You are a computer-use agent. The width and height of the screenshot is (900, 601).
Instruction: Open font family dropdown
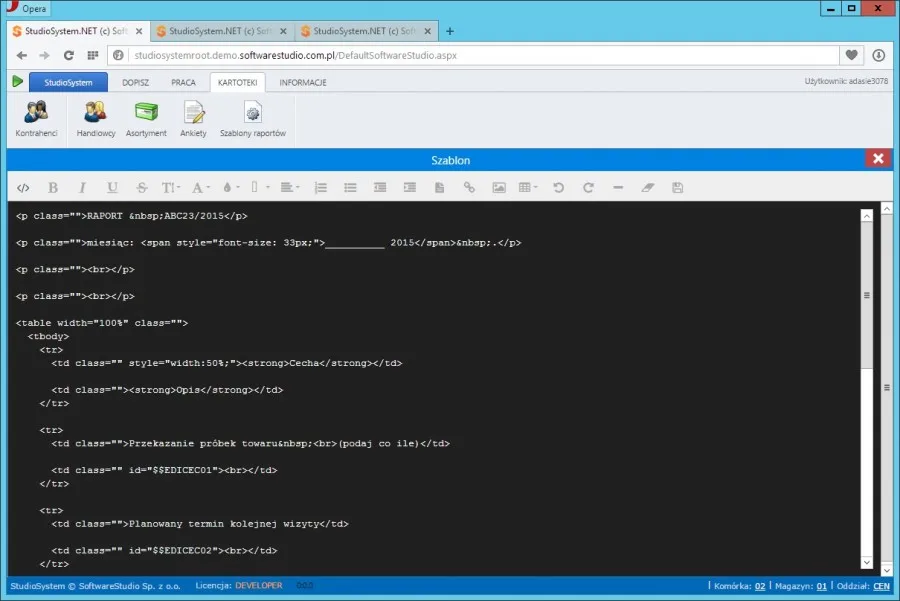[200, 188]
